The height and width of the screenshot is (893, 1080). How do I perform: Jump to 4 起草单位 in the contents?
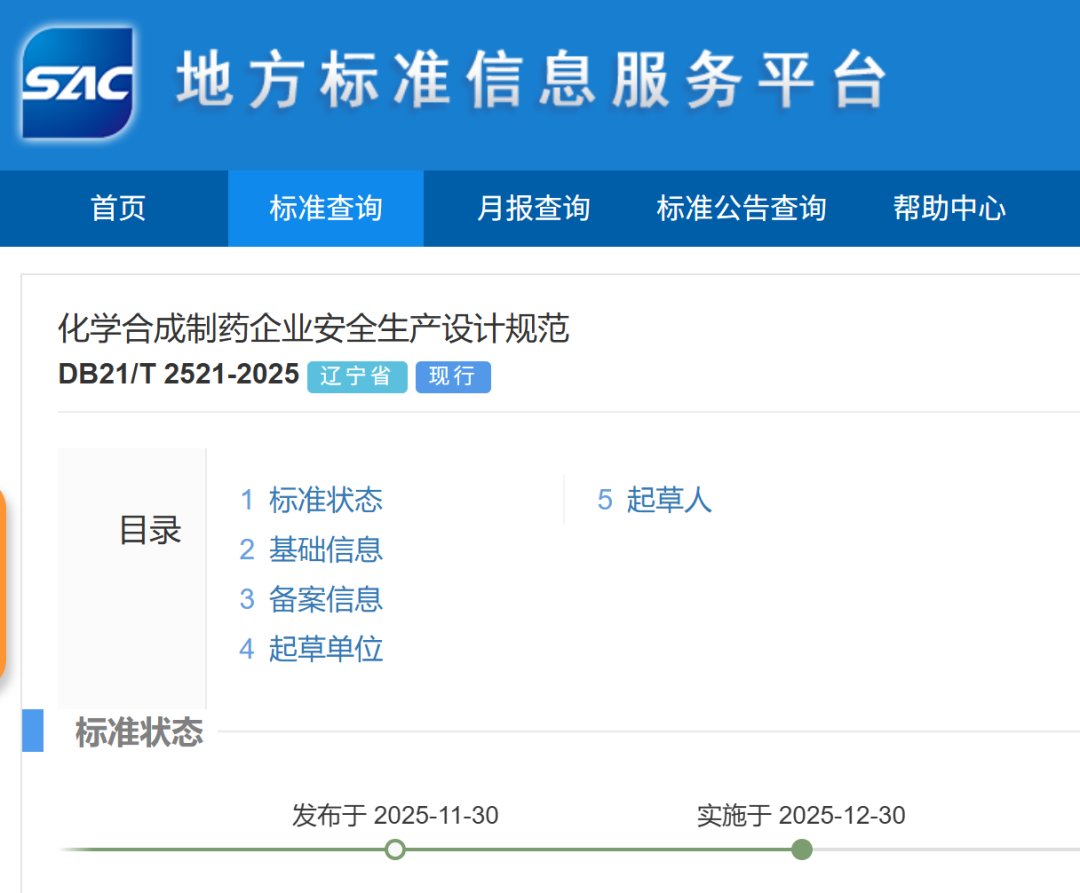(x=311, y=649)
